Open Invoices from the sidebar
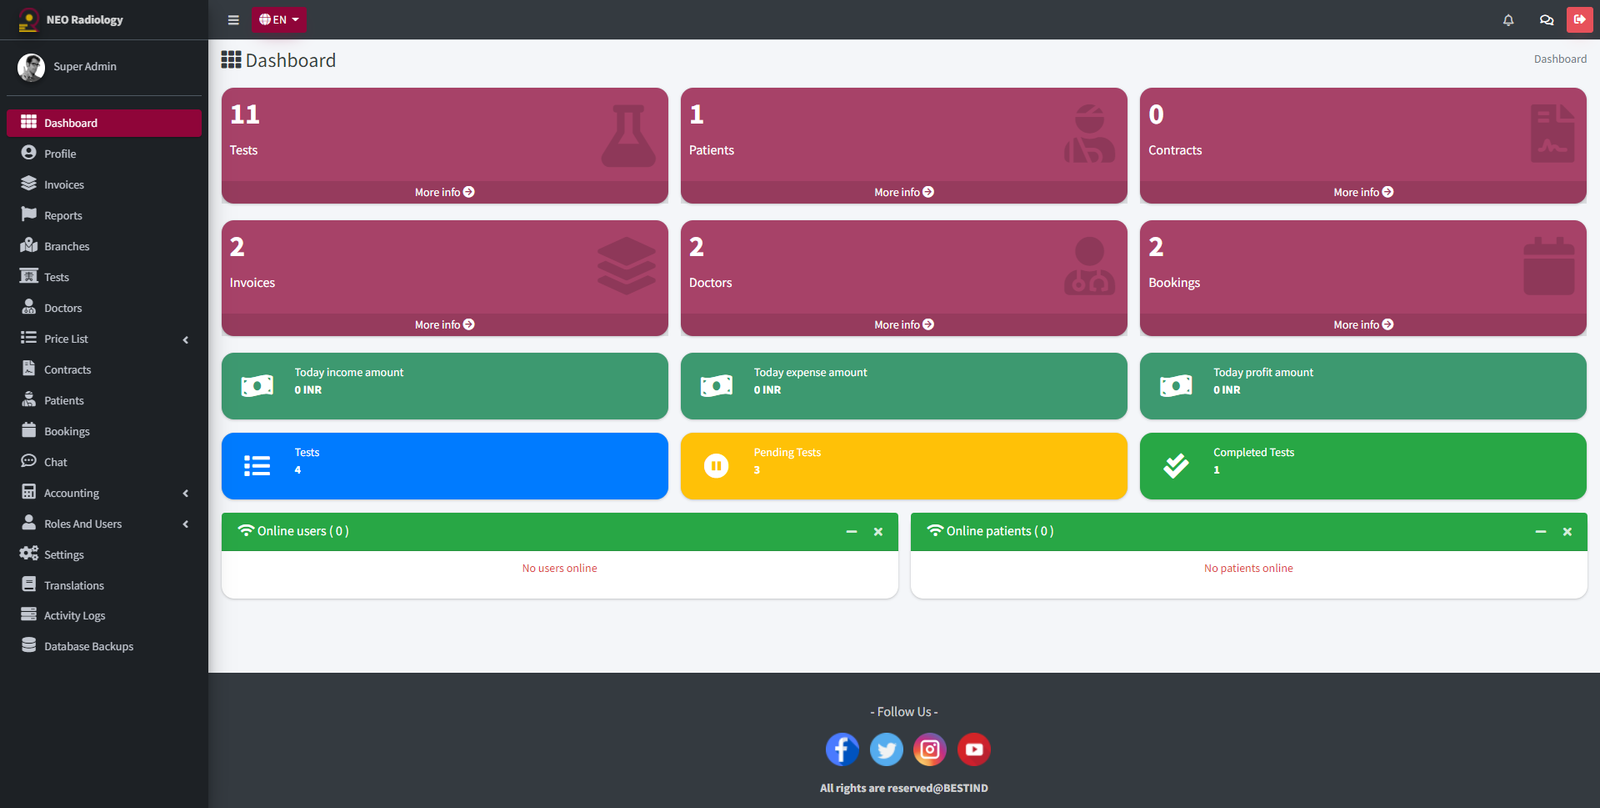The width and height of the screenshot is (1600, 808). (64, 185)
